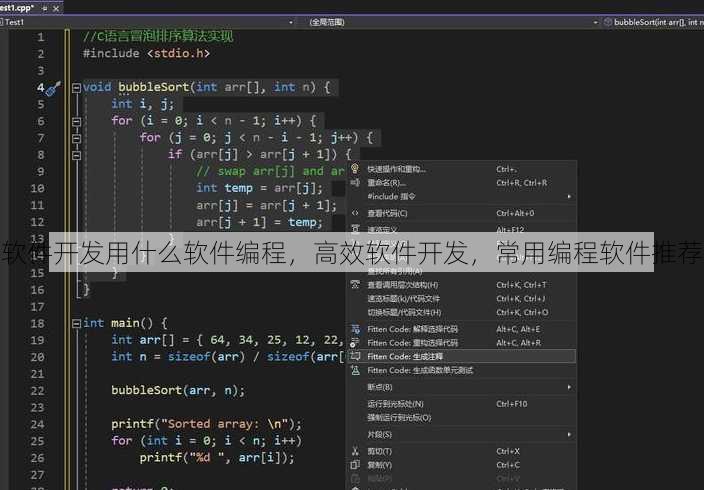Click line number 2 in the gutter

(x=40, y=54)
